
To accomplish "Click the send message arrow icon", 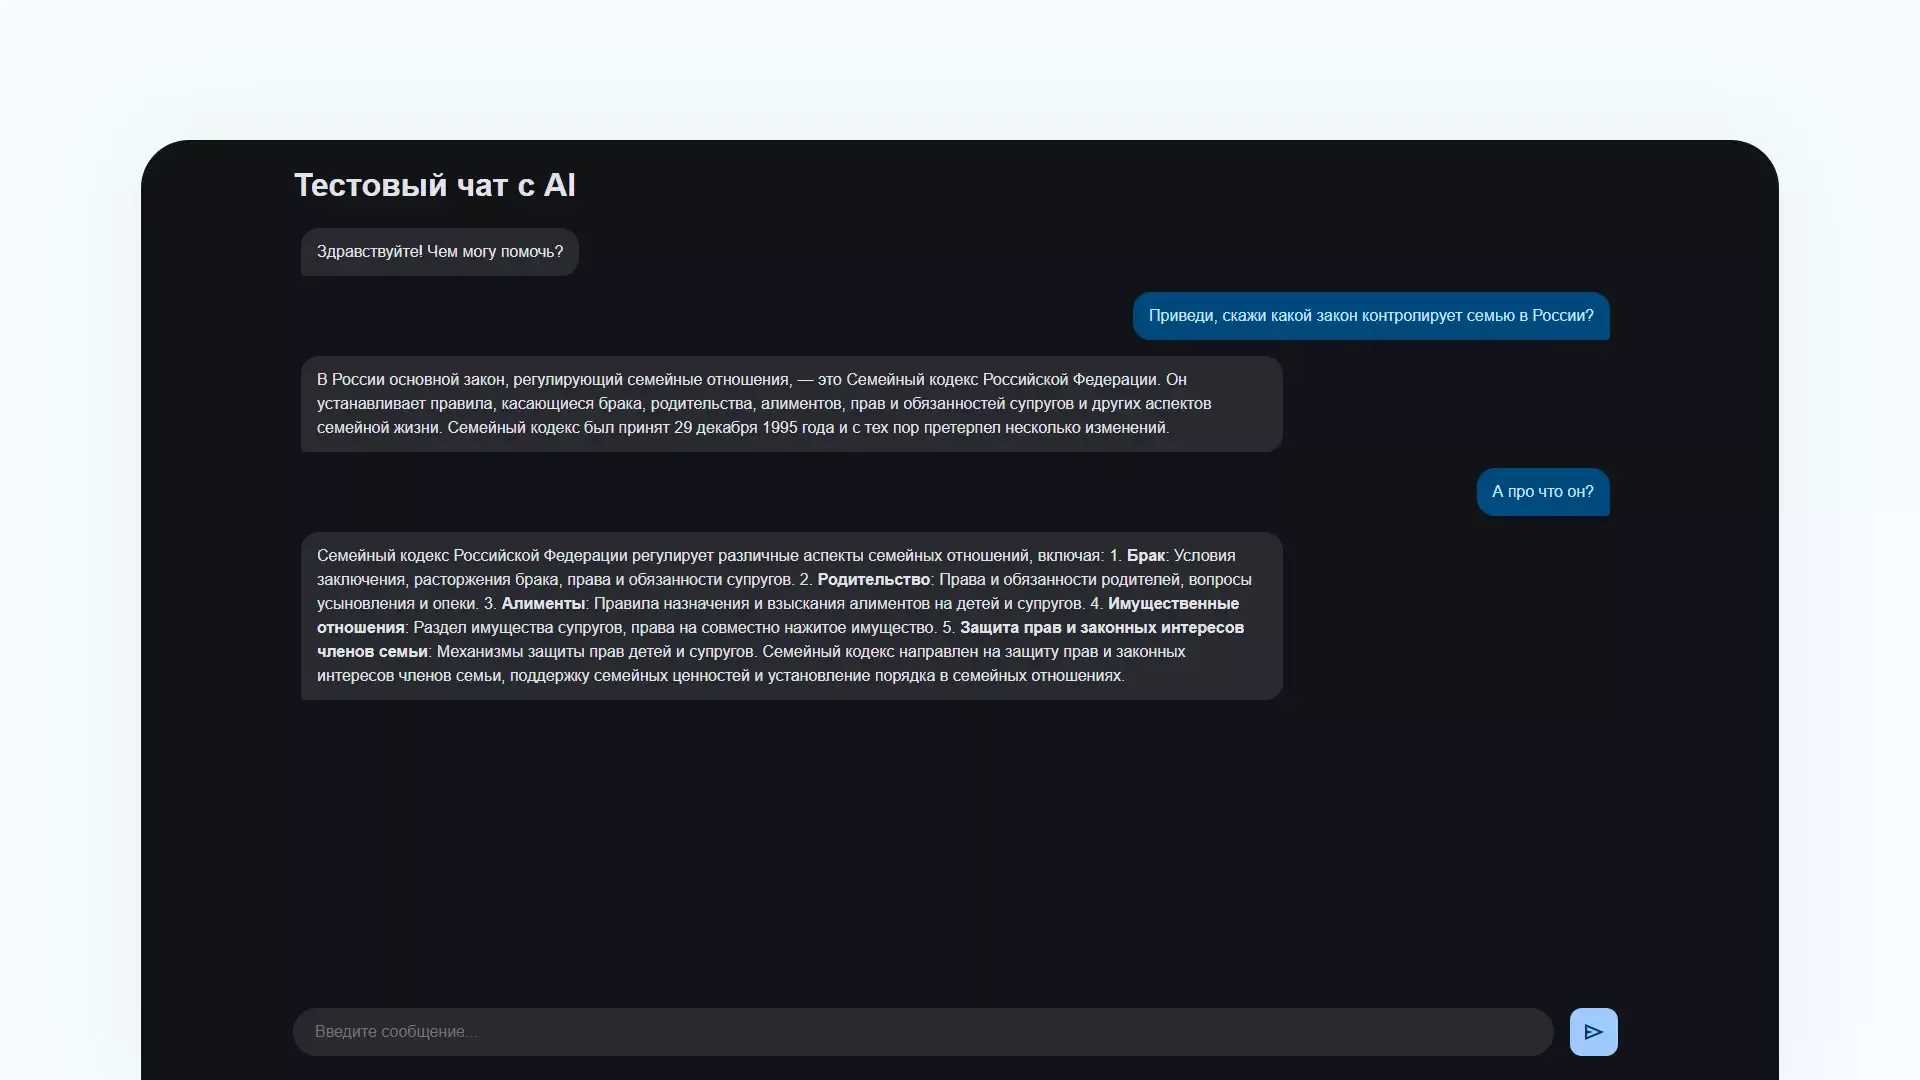I will (1593, 1032).
